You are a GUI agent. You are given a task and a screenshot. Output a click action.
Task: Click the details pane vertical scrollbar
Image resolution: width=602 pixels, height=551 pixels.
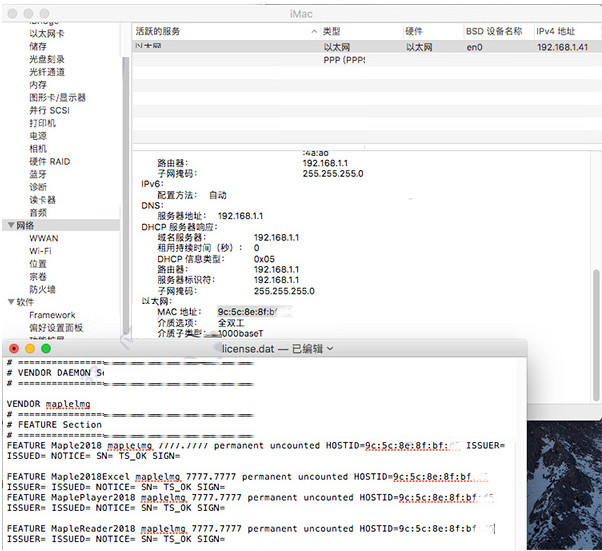click(596, 334)
